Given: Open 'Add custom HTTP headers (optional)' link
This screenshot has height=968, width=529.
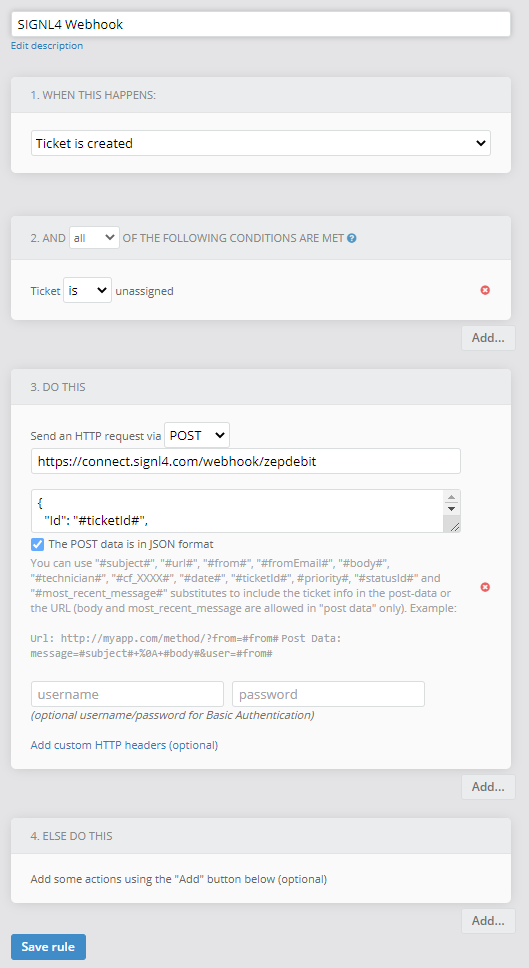Looking at the screenshot, I should [x=124, y=745].
